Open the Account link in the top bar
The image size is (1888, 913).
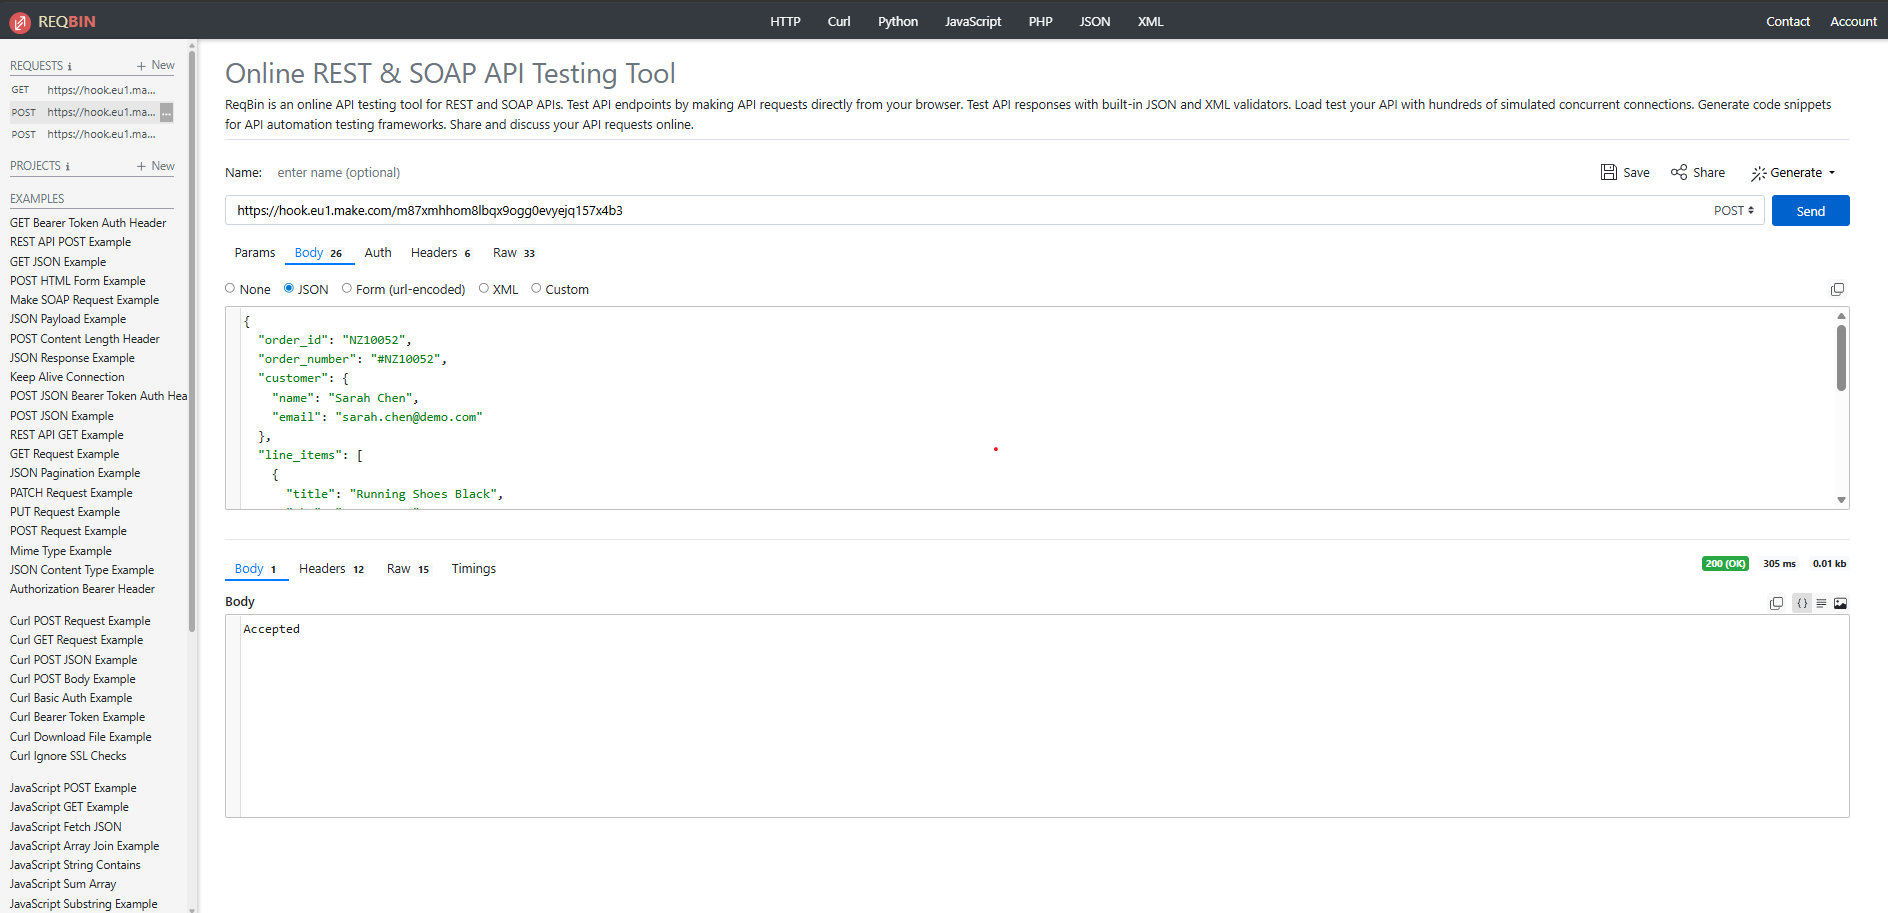coord(1853,21)
